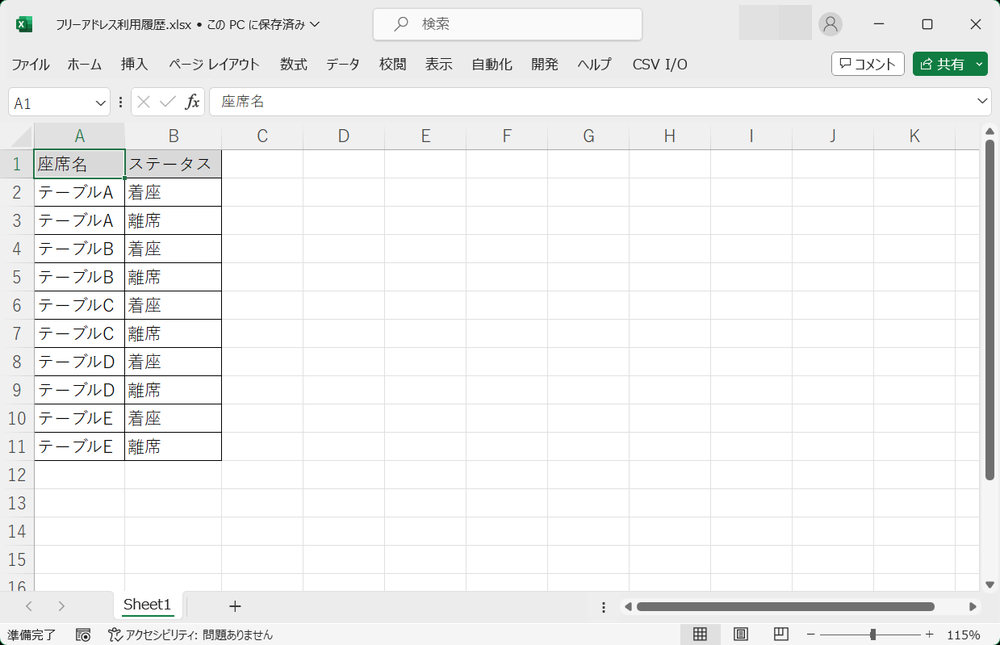1000x645 pixels.
Task: Select cell B7 離席 in テーブルC row
Action: point(173,334)
